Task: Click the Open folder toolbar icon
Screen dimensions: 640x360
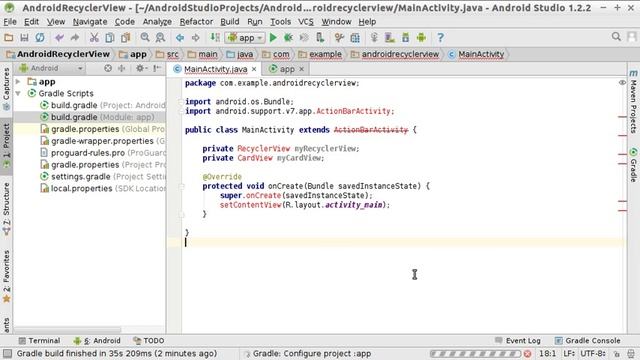Action: tap(9, 38)
